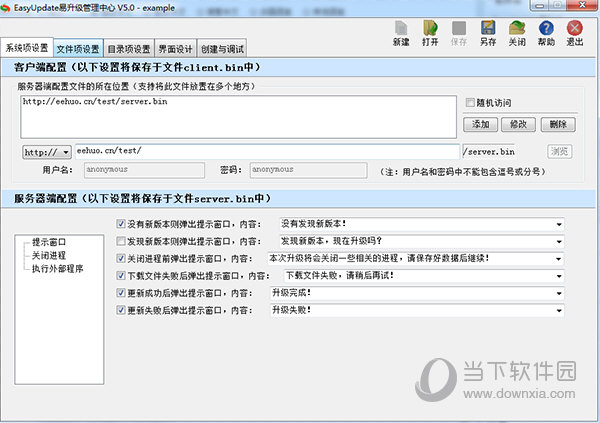Expand the 没有发现新版本! message dropdown
This screenshot has height=423, width=600.
click(559, 224)
